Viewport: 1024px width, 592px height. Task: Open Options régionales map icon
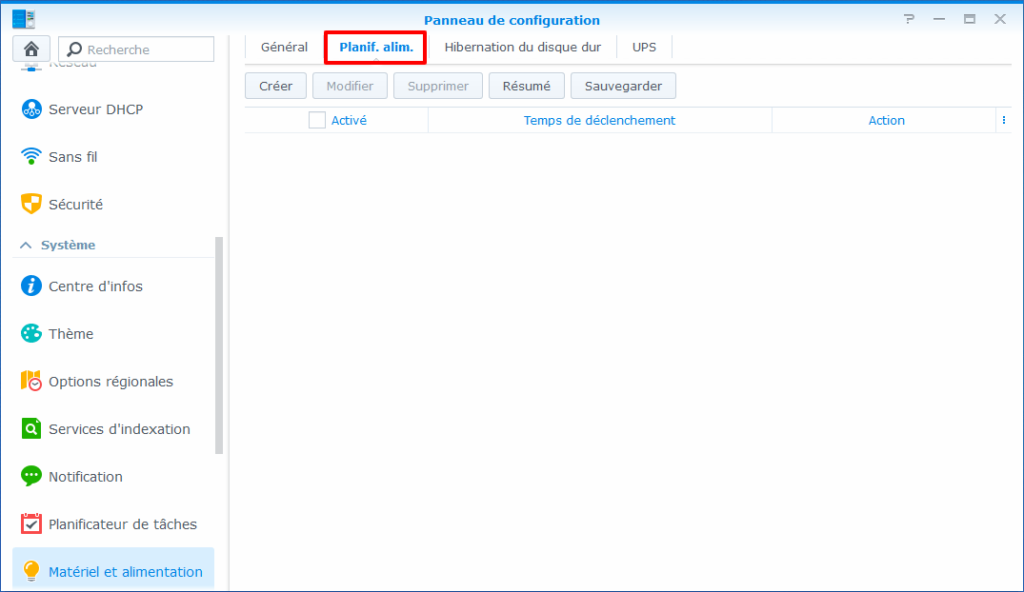[32, 381]
